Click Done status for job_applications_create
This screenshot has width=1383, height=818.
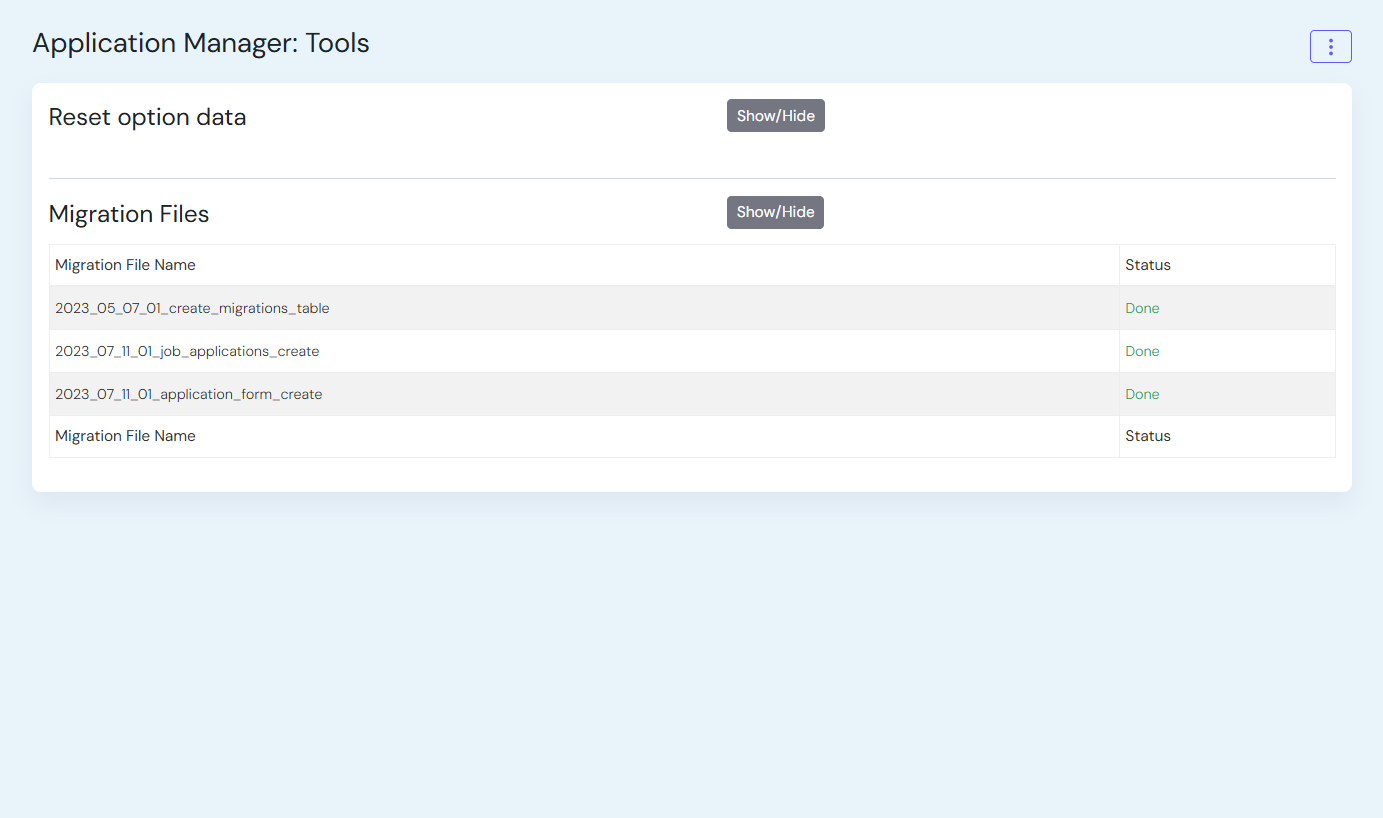tap(1142, 351)
